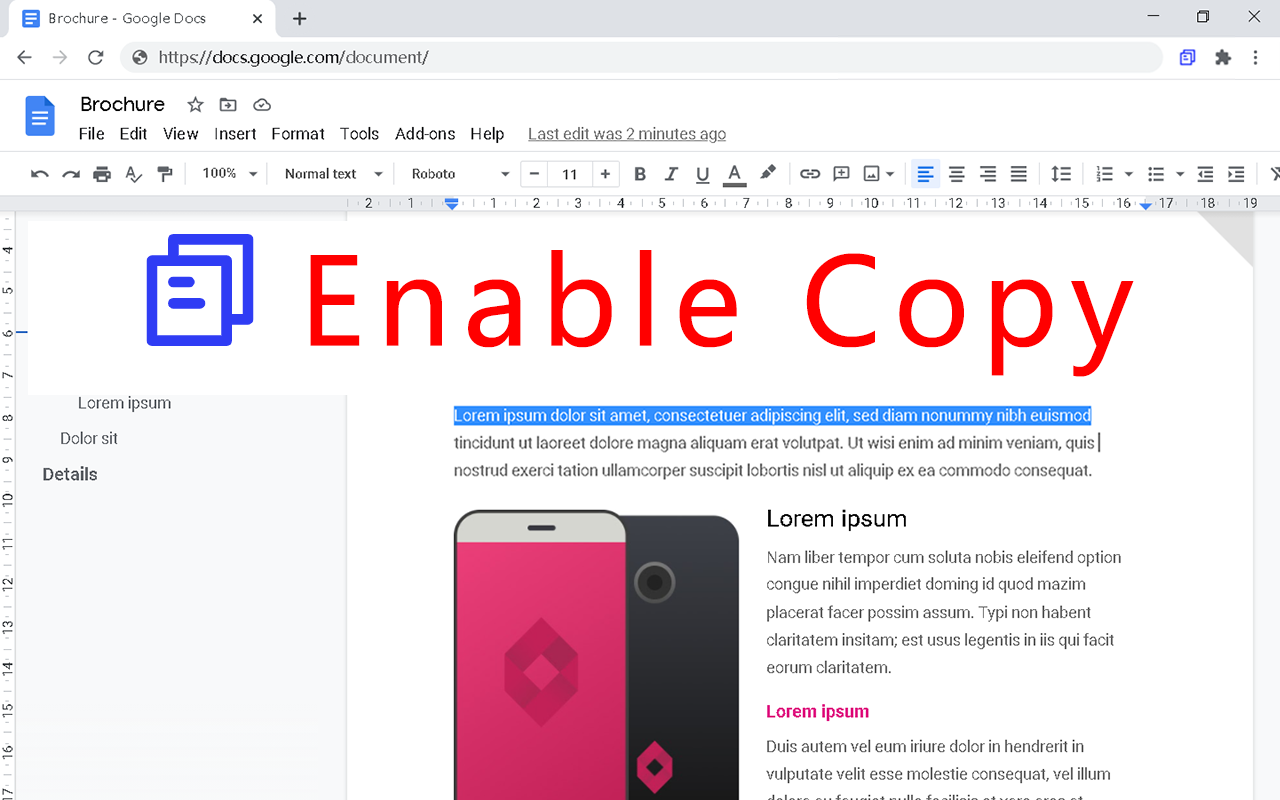Screen dimensions: 1280x800
Task: Add a comment using the toolbar icon
Action: (x=841, y=174)
